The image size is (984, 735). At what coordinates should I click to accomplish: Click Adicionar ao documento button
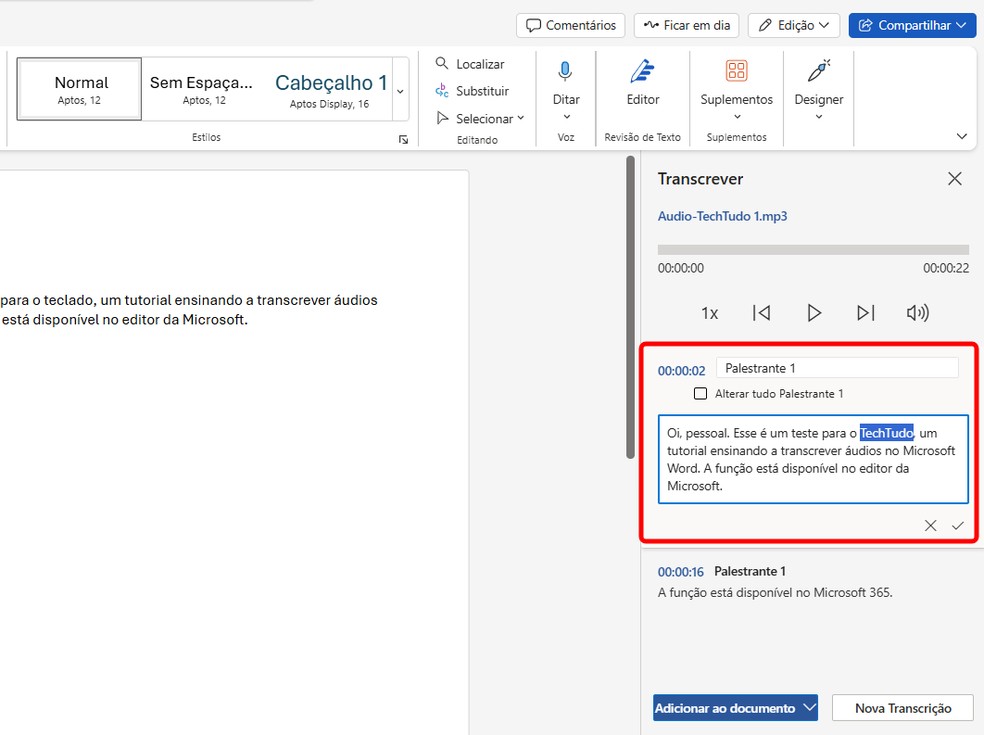(x=726, y=708)
